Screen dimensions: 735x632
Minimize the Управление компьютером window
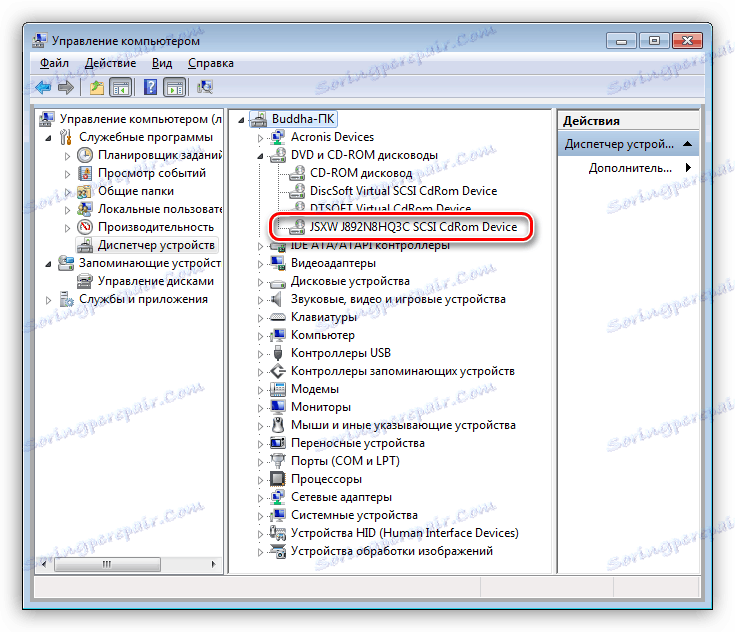coord(622,41)
